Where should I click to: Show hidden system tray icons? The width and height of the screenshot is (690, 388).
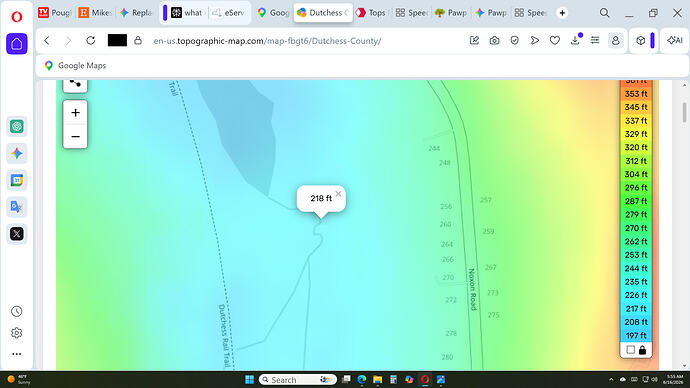(x=611, y=379)
